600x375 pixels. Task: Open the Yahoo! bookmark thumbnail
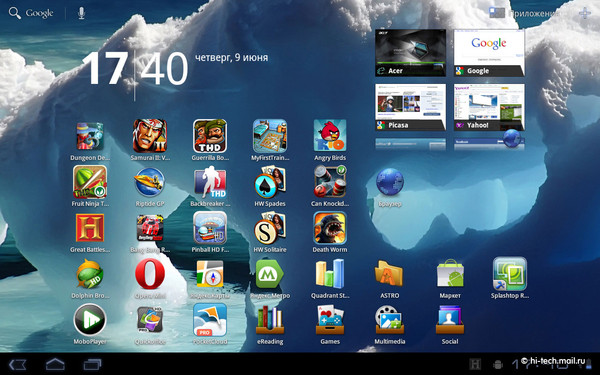[x=489, y=107]
